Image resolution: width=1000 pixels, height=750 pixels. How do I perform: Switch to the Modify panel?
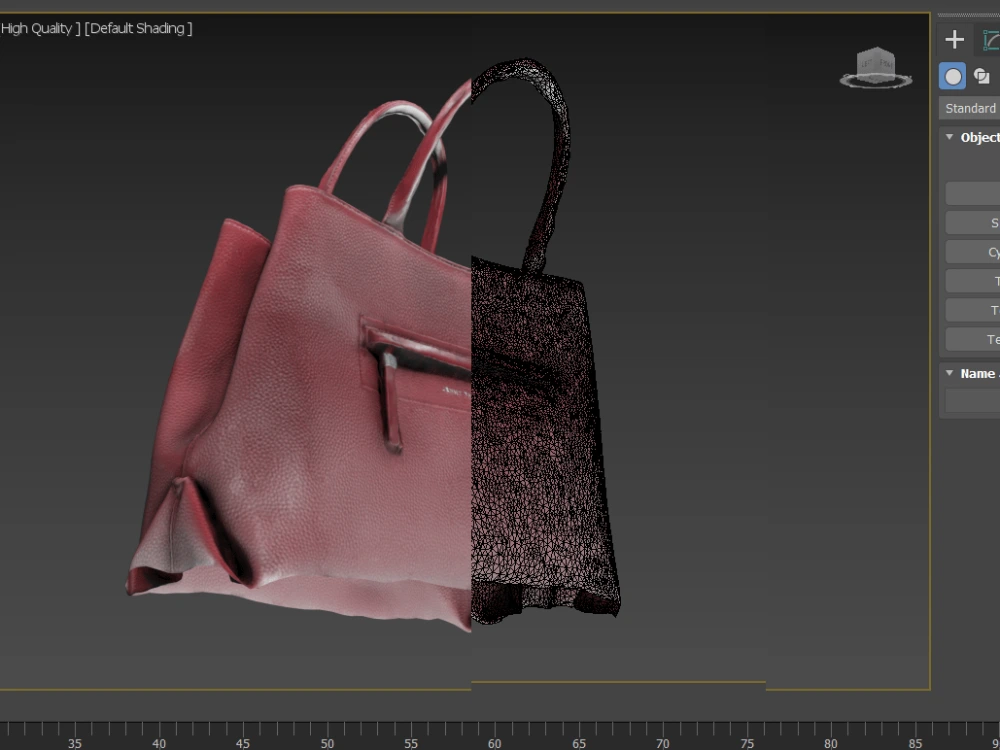(x=993, y=39)
